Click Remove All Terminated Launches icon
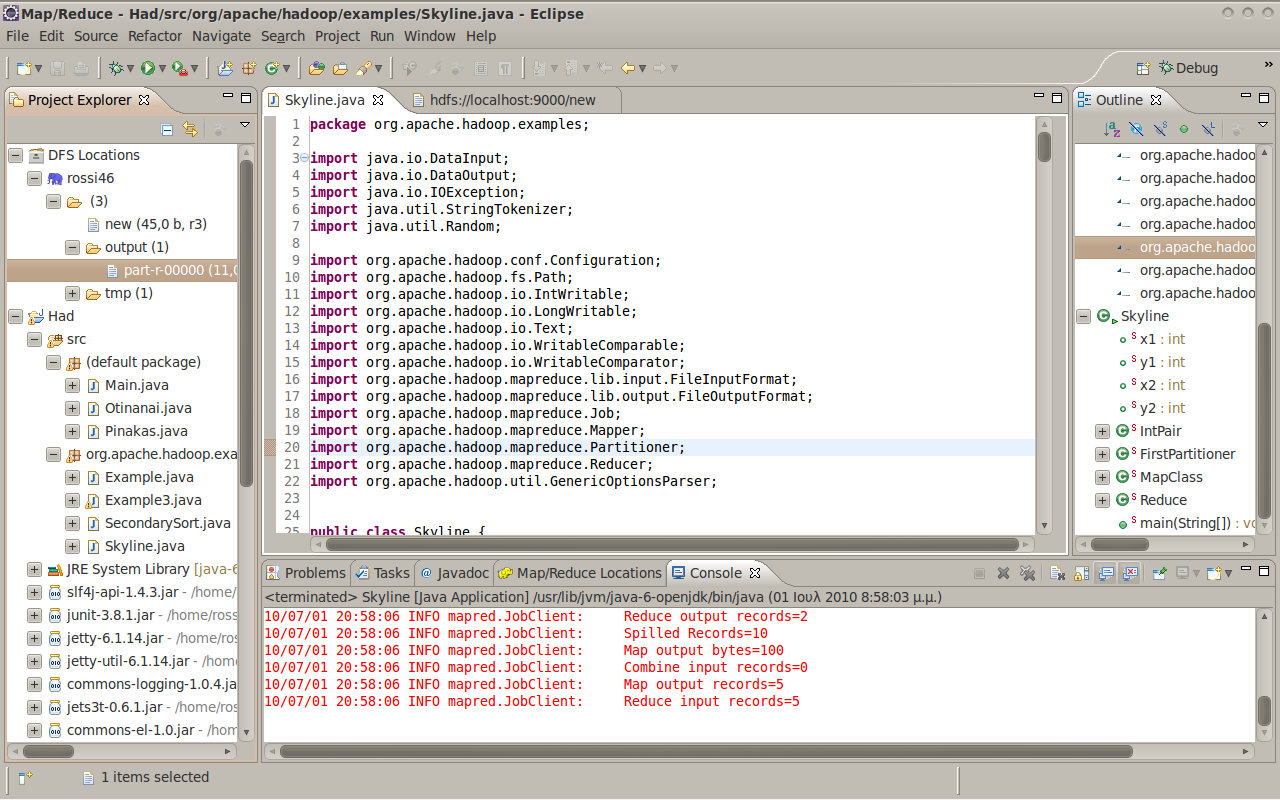 1027,573
